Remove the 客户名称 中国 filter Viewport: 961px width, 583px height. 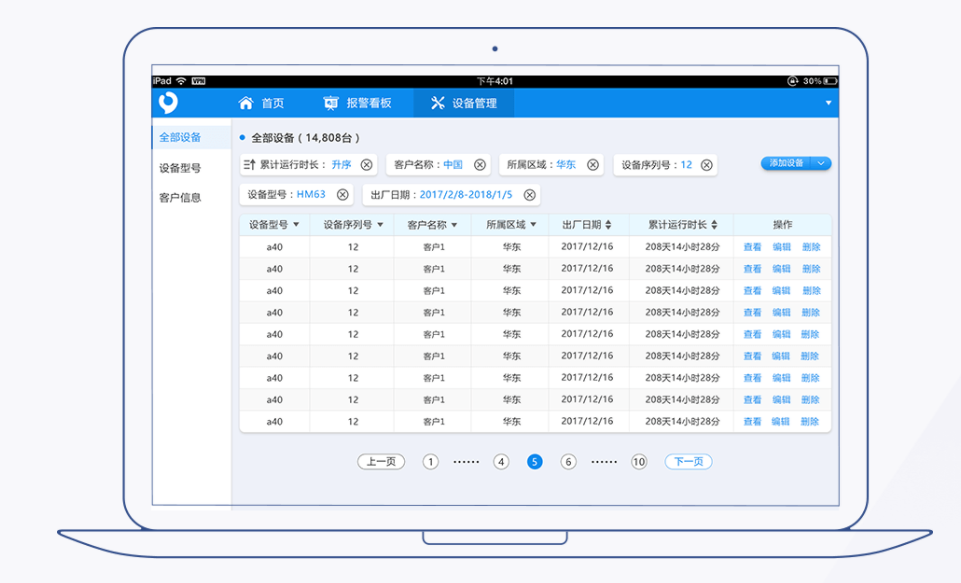[x=480, y=165]
